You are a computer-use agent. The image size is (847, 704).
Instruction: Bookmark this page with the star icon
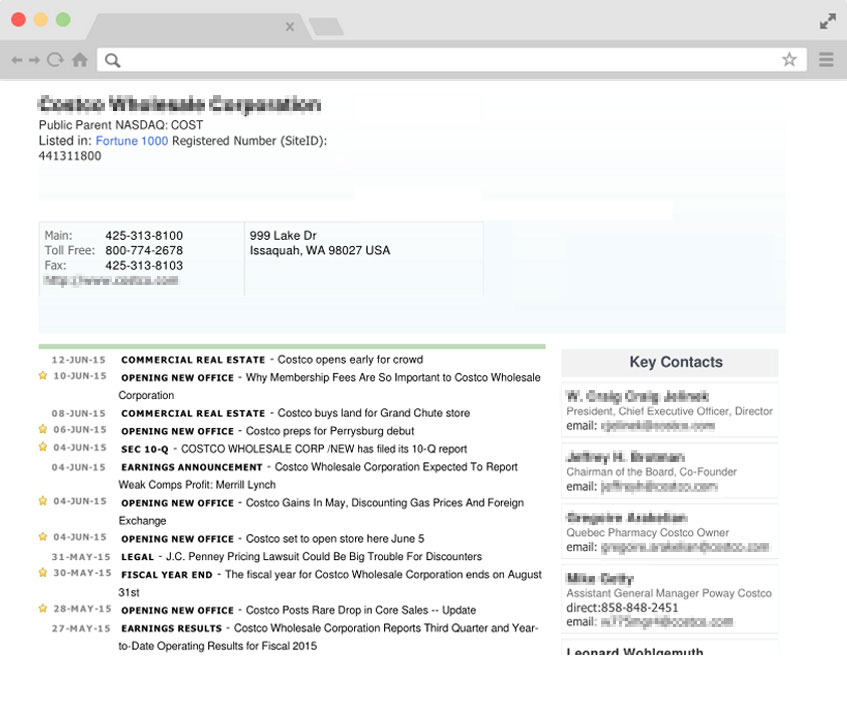(x=789, y=59)
